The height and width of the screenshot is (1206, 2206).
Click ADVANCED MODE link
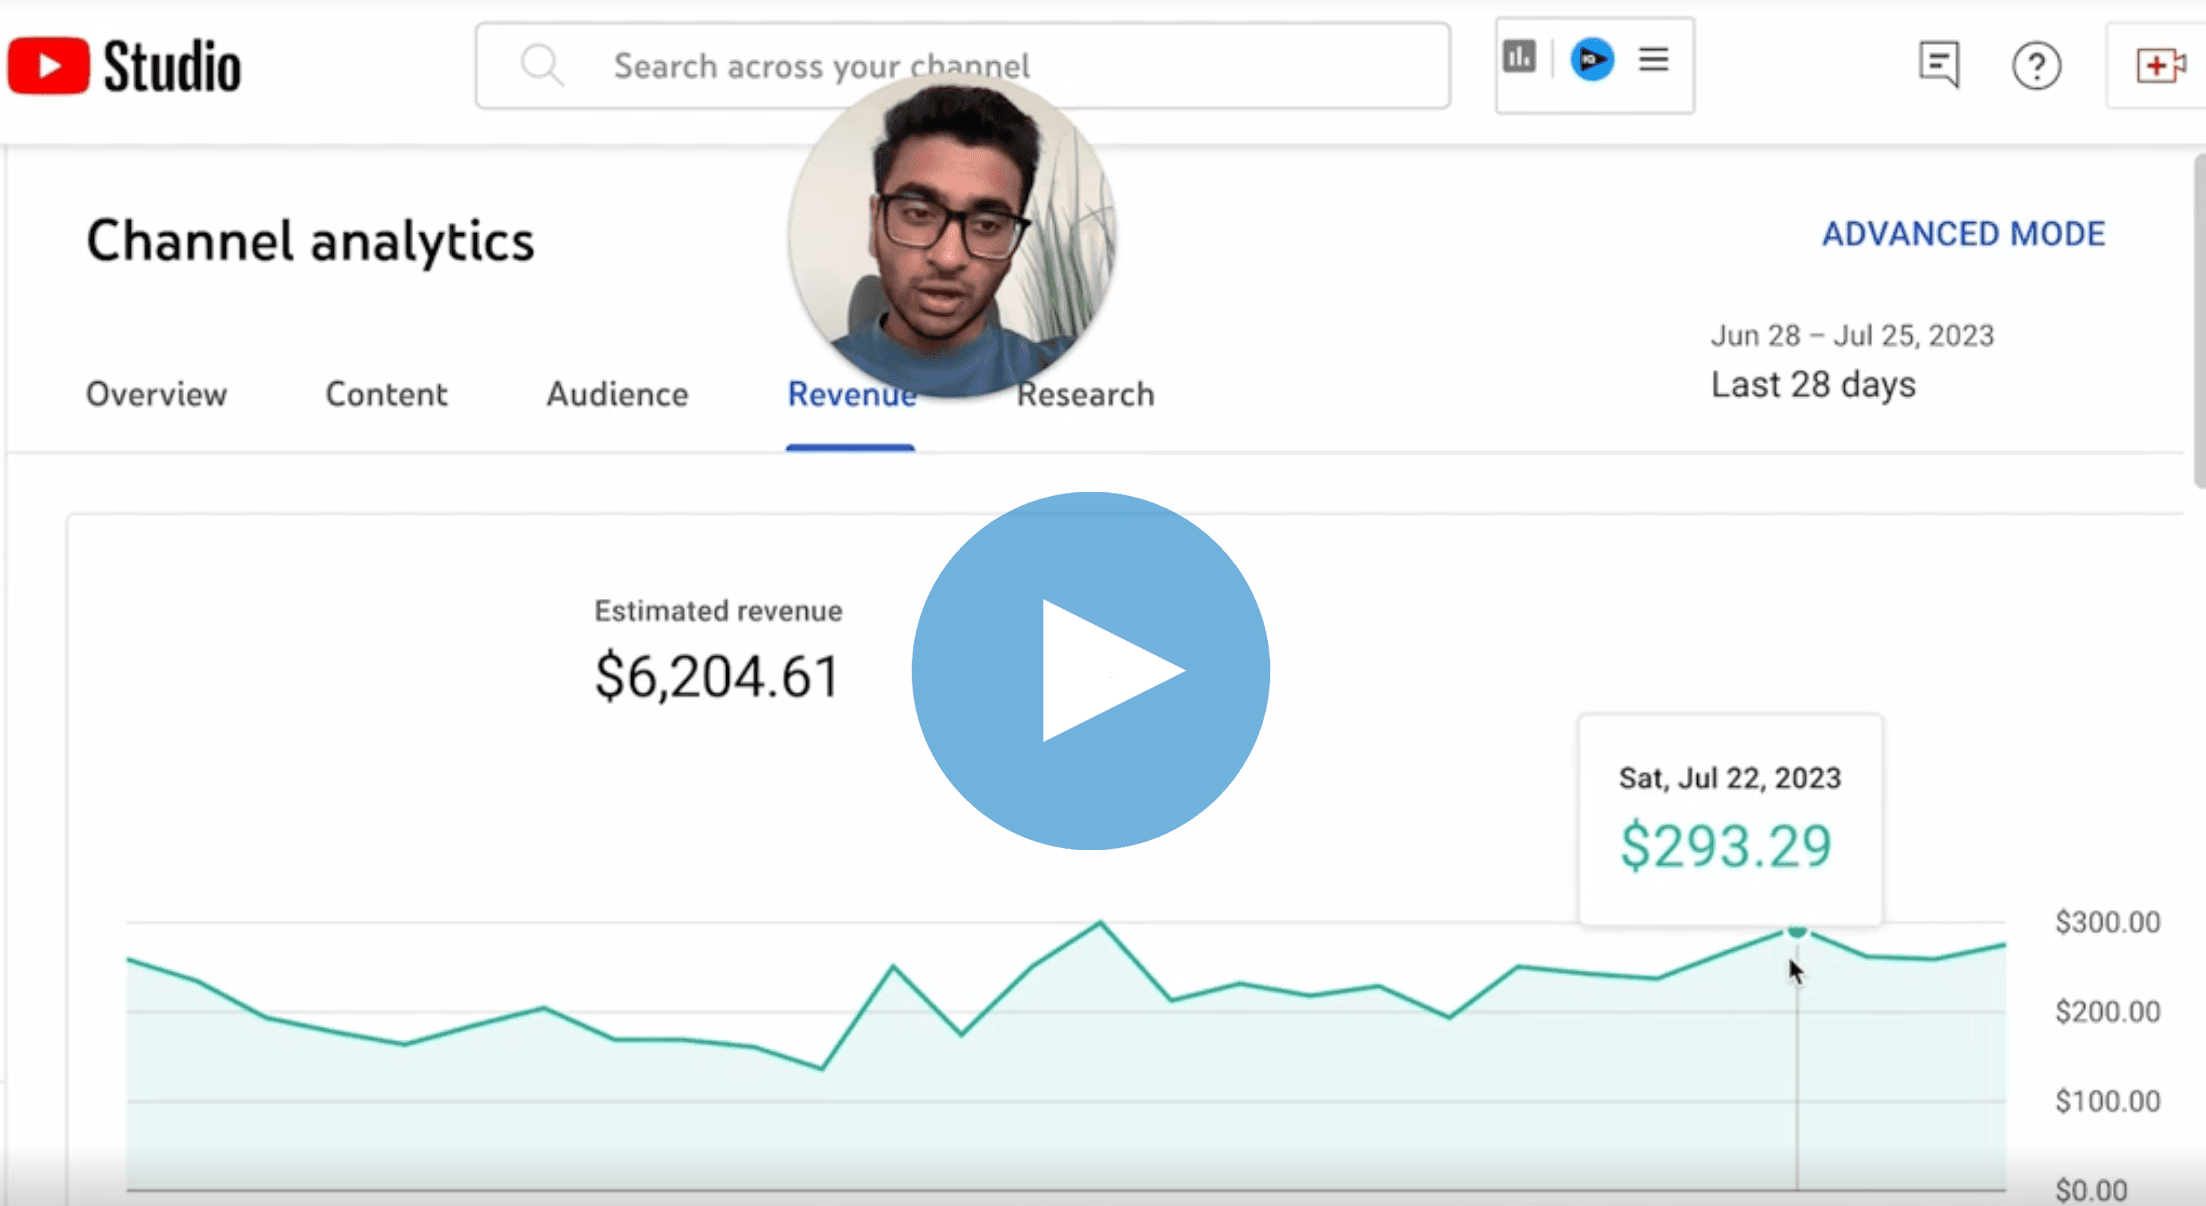point(1963,234)
